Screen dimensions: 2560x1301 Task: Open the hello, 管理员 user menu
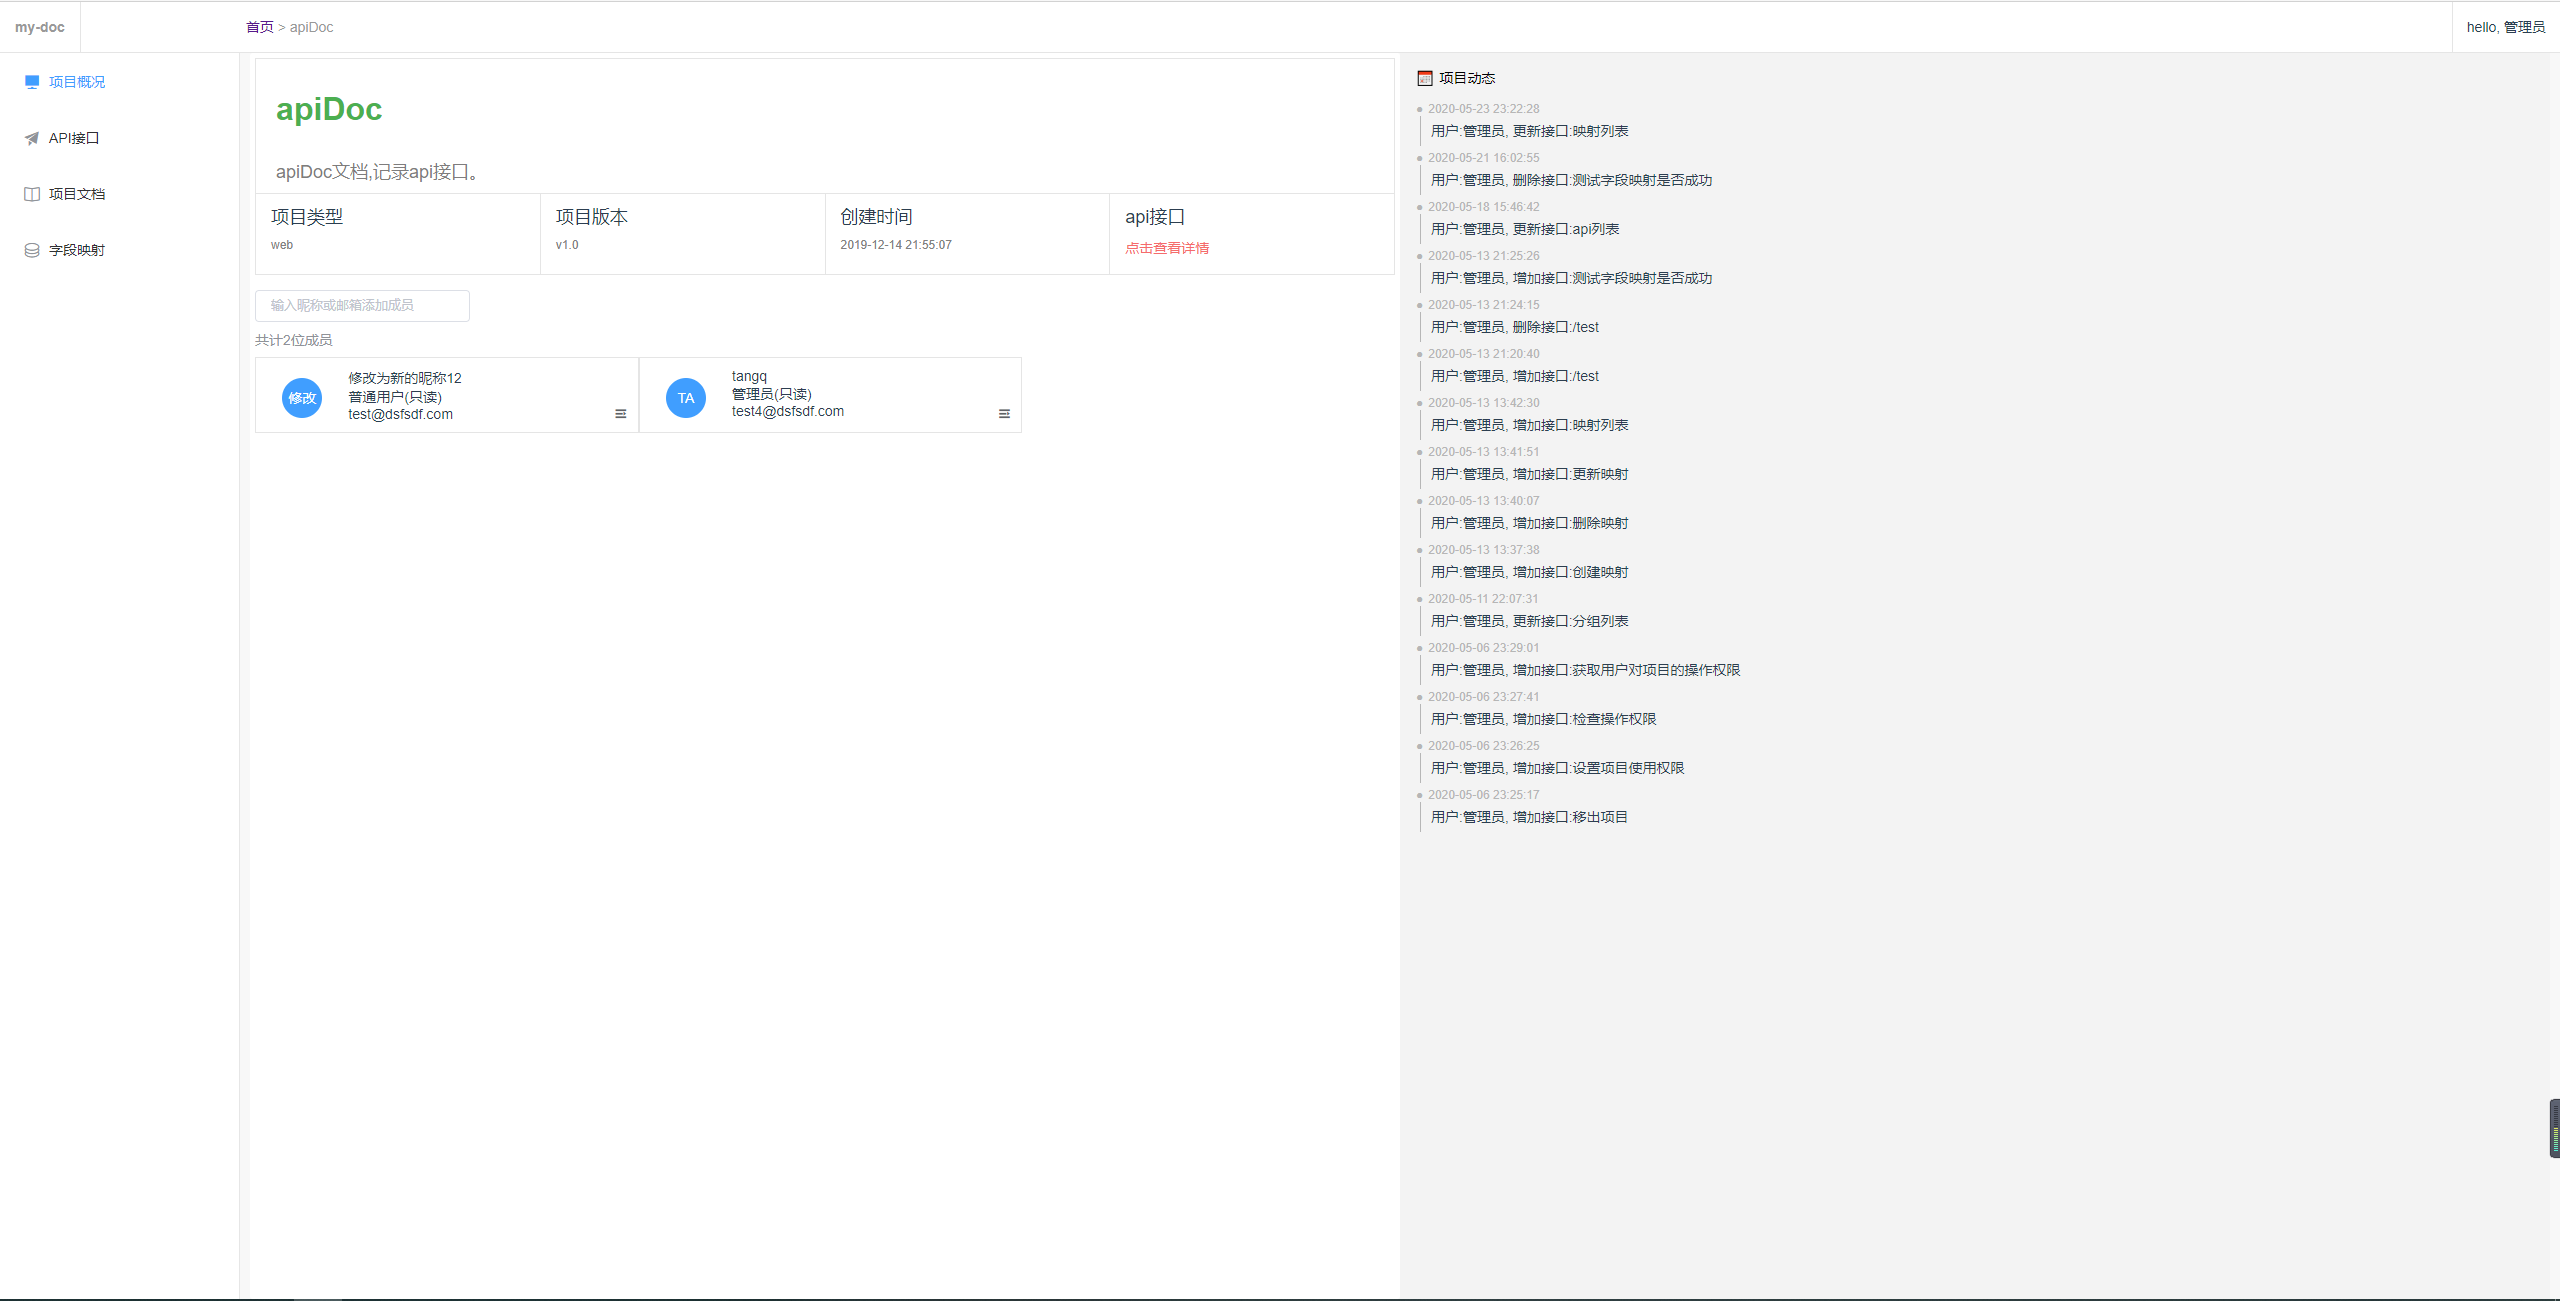click(x=2505, y=27)
